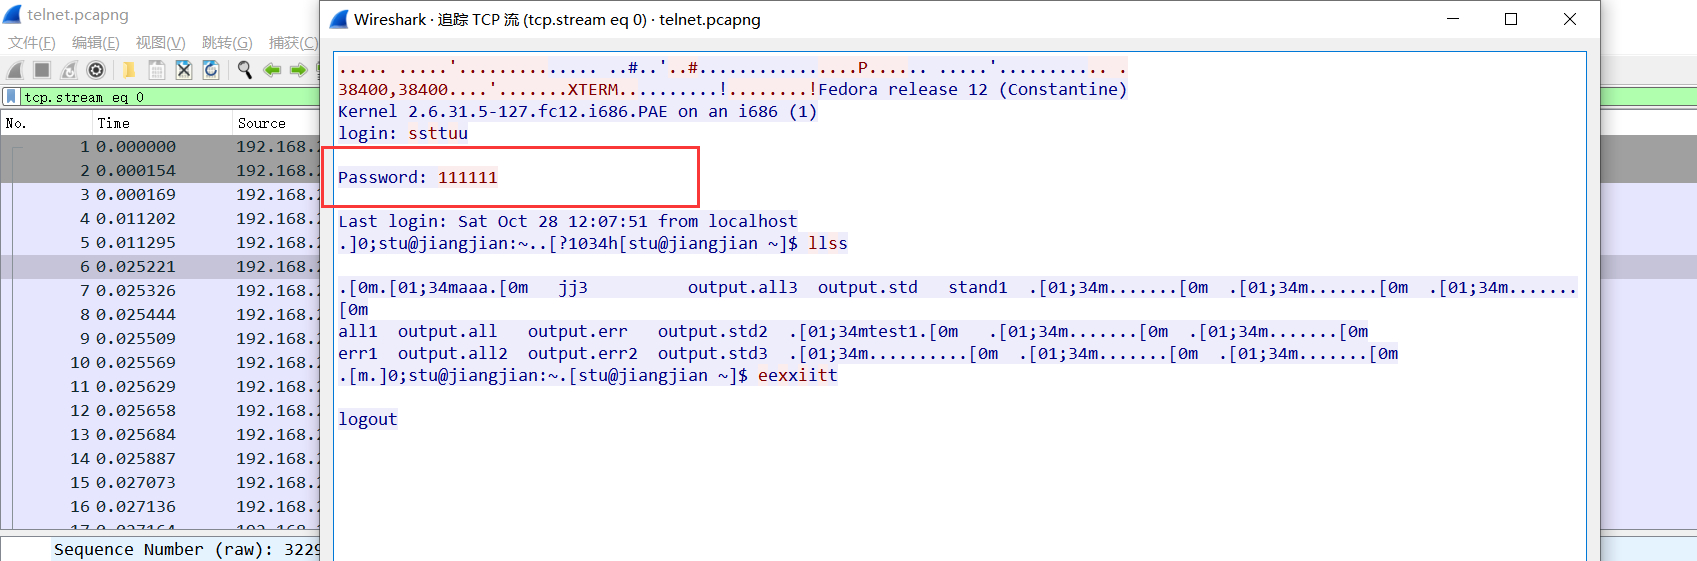Screen dimensions: 1697x561
Task: Go back with the green left arrow
Action: [271, 70]
